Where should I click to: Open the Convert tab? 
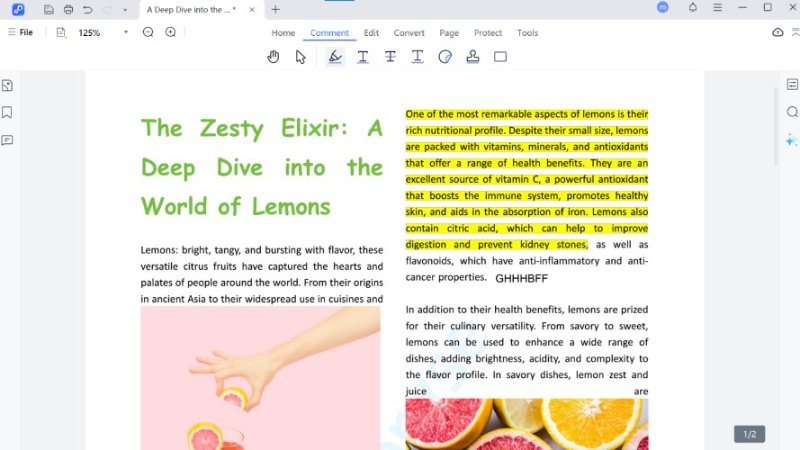tap(409, 33)
